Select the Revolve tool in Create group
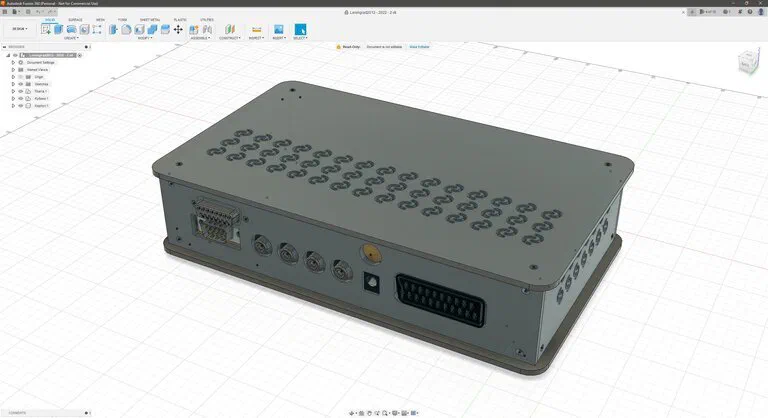This screenshot has height=418, width=768. tap(72, 29)
